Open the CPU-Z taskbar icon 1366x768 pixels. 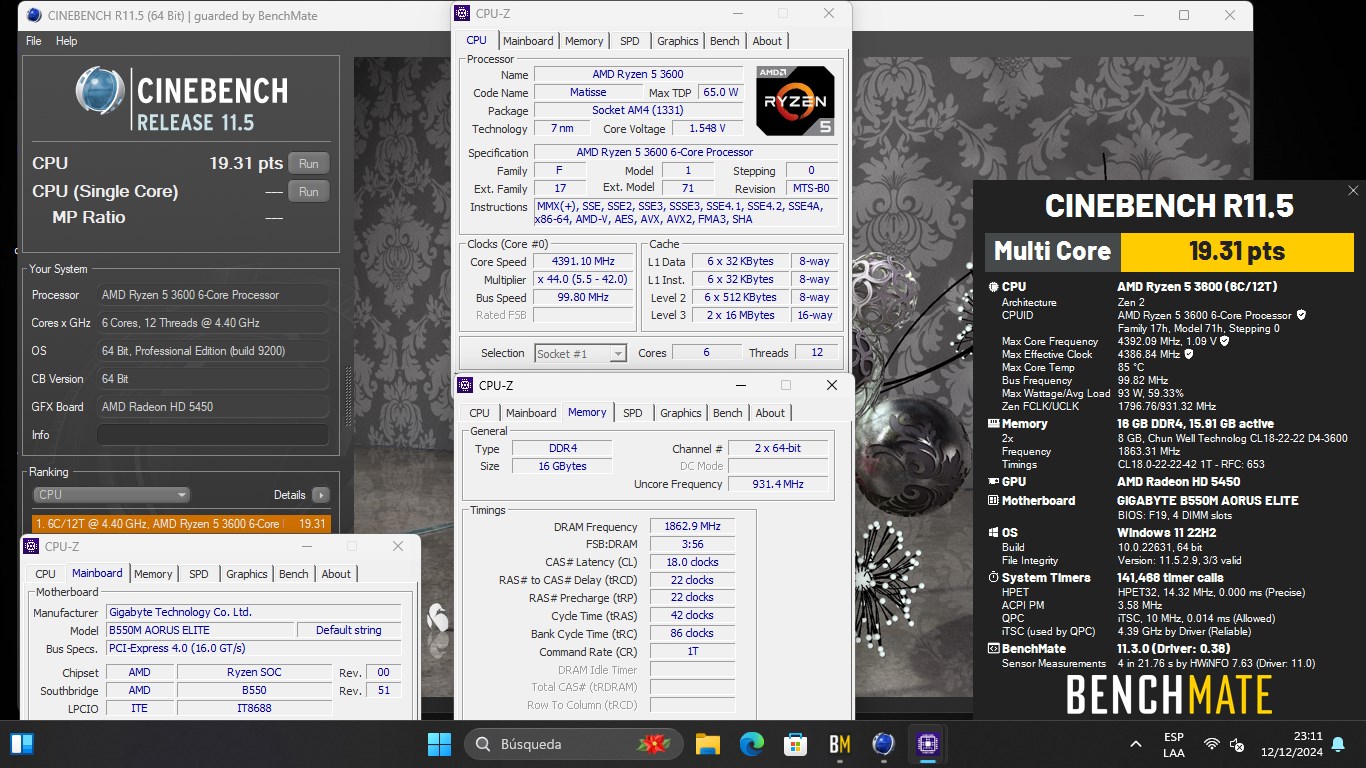coord(926,744)
